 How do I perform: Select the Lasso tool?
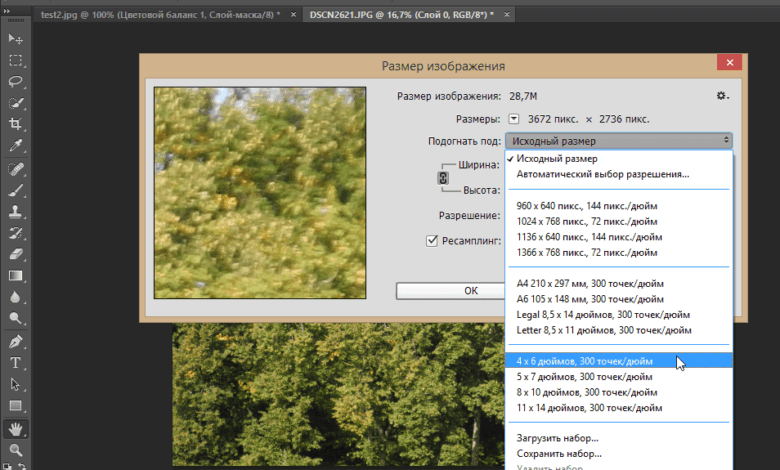(16, 81)
